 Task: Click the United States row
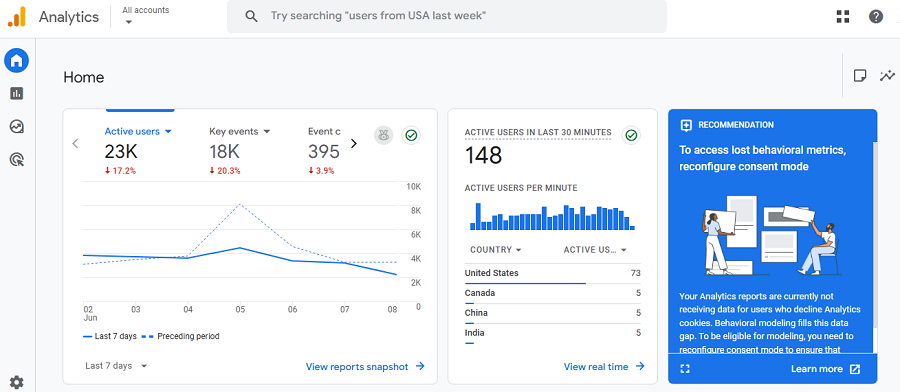(553, 274)
